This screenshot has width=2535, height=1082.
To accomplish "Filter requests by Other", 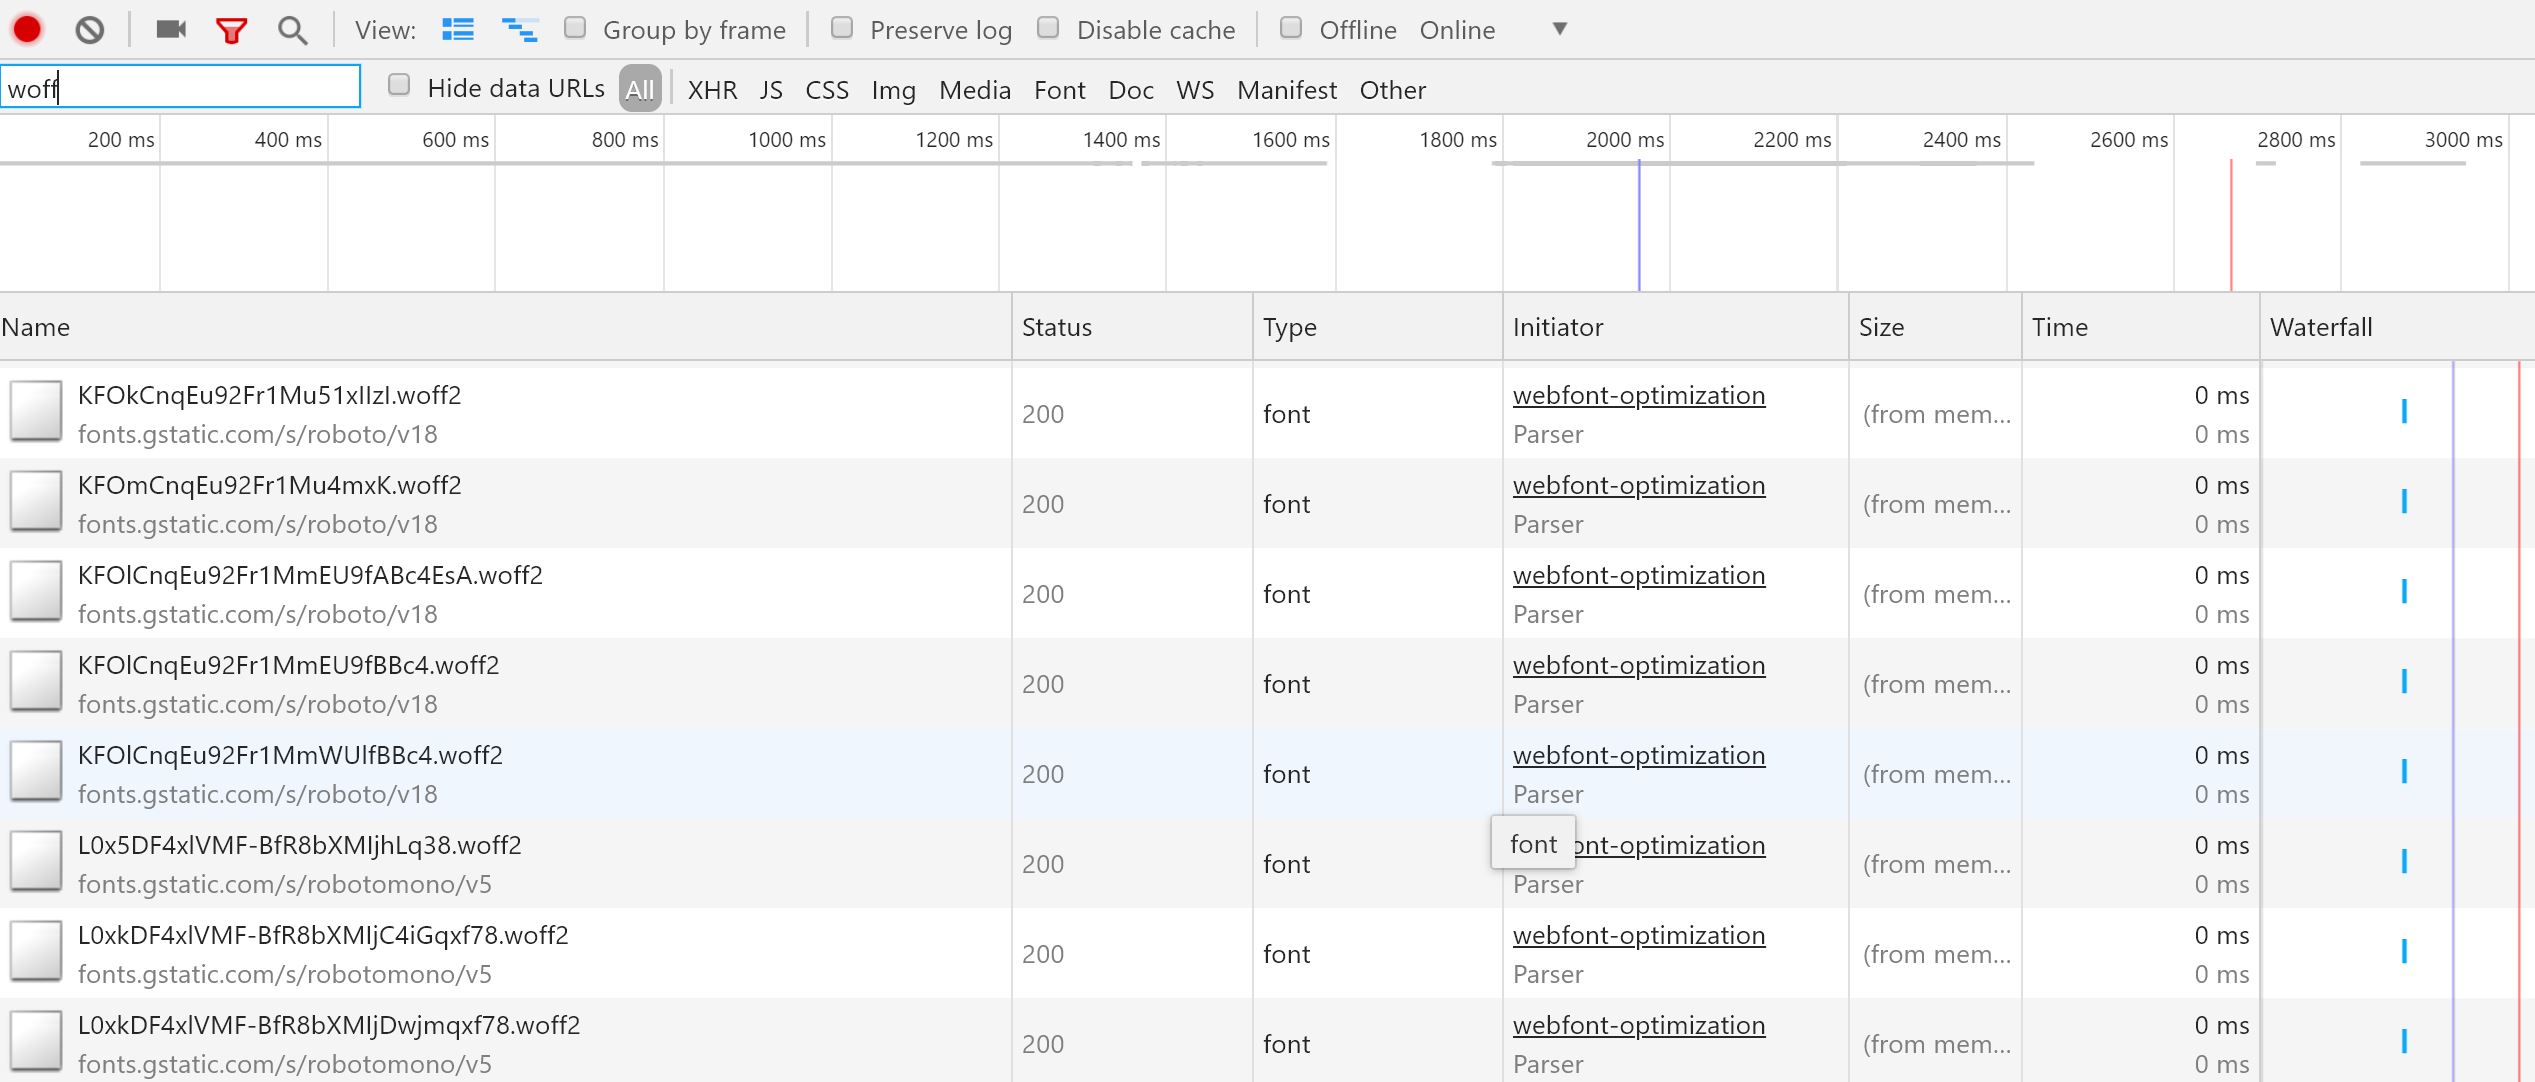I will 1392,90.
